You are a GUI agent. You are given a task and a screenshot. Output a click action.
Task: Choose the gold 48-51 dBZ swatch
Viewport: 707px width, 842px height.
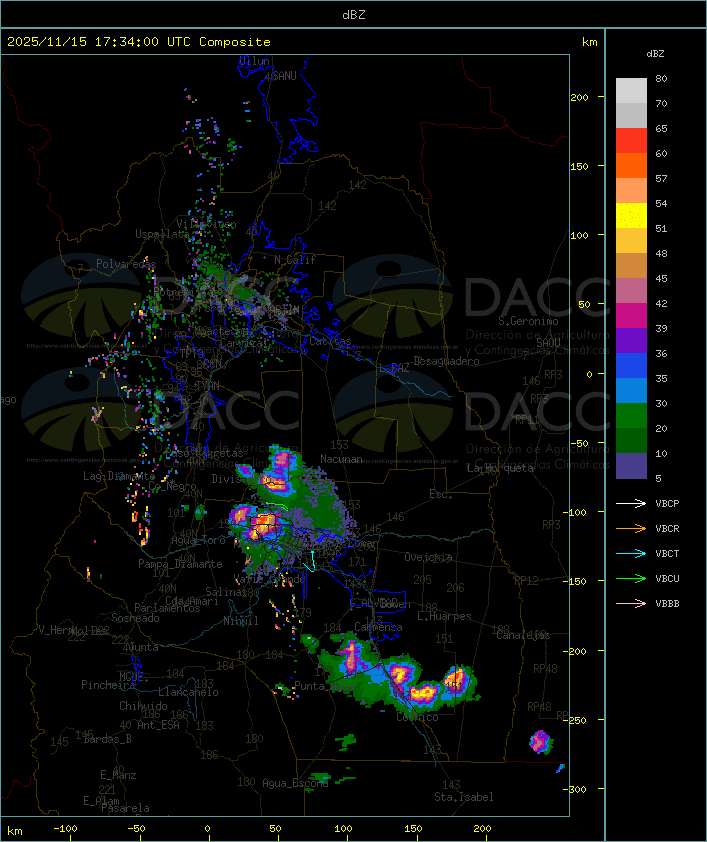pos(631,241)
